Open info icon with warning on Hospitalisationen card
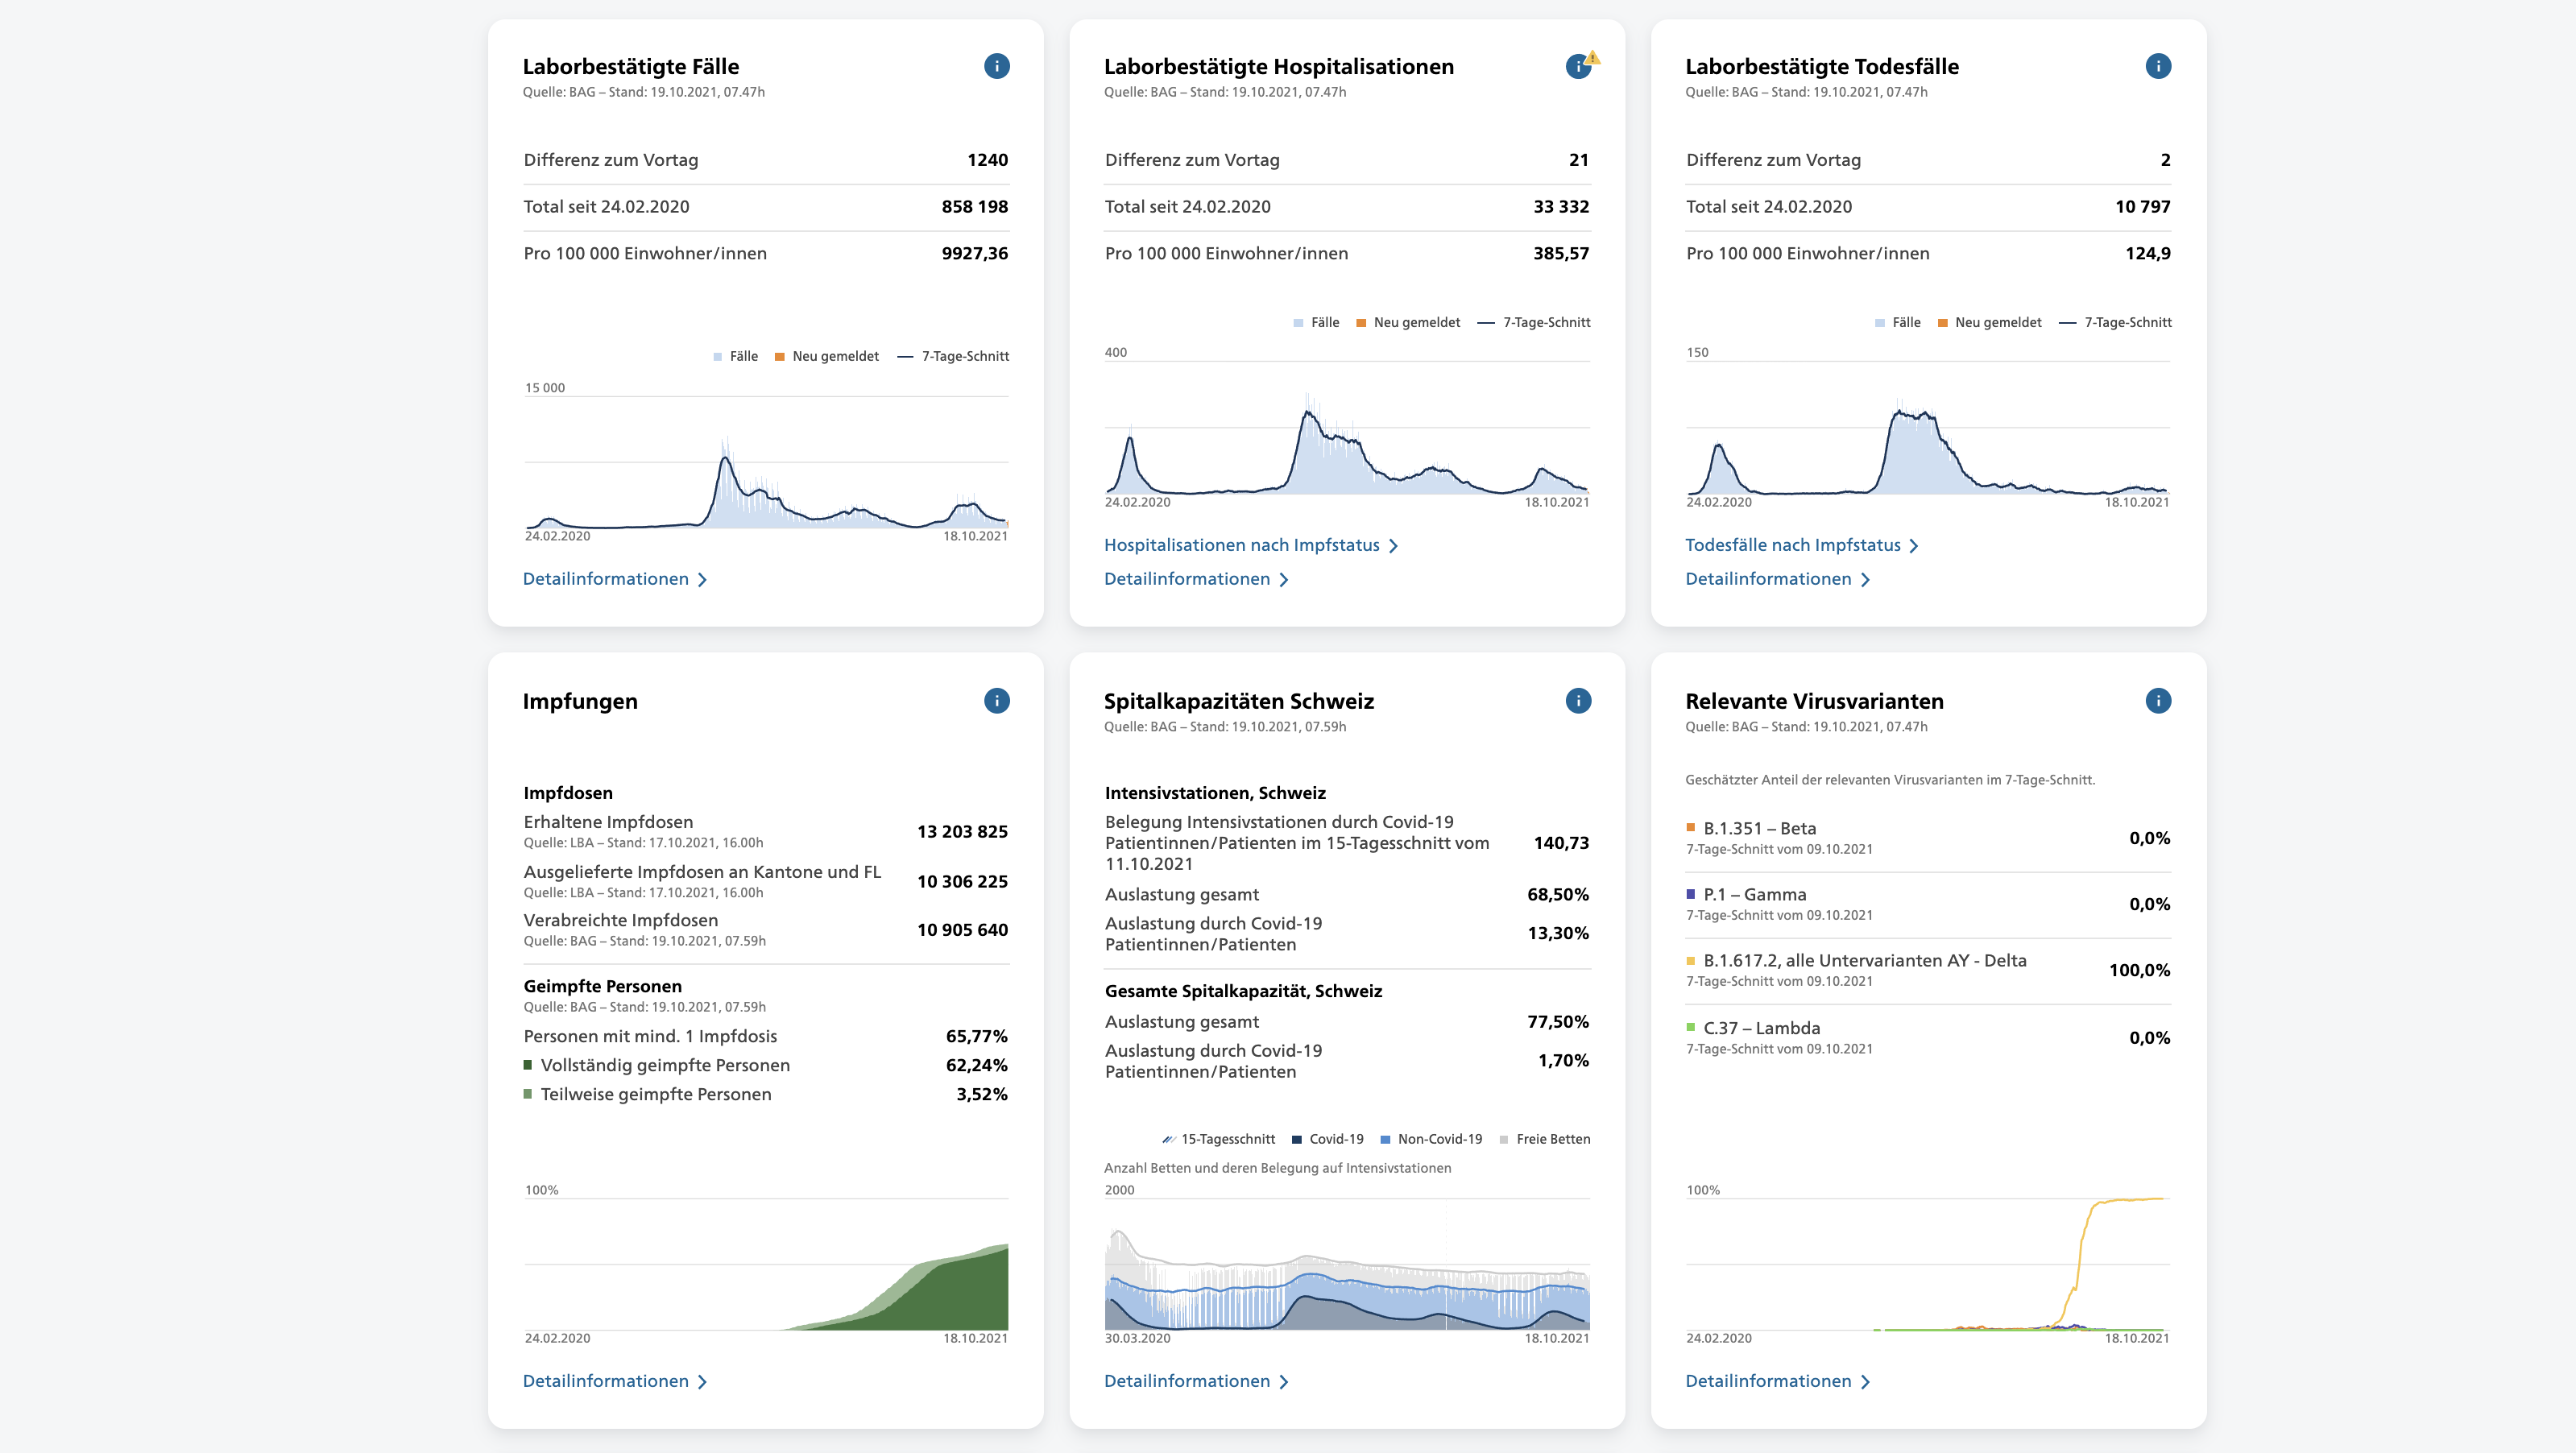2576x1453 pixels. [x=1578, y=66]
